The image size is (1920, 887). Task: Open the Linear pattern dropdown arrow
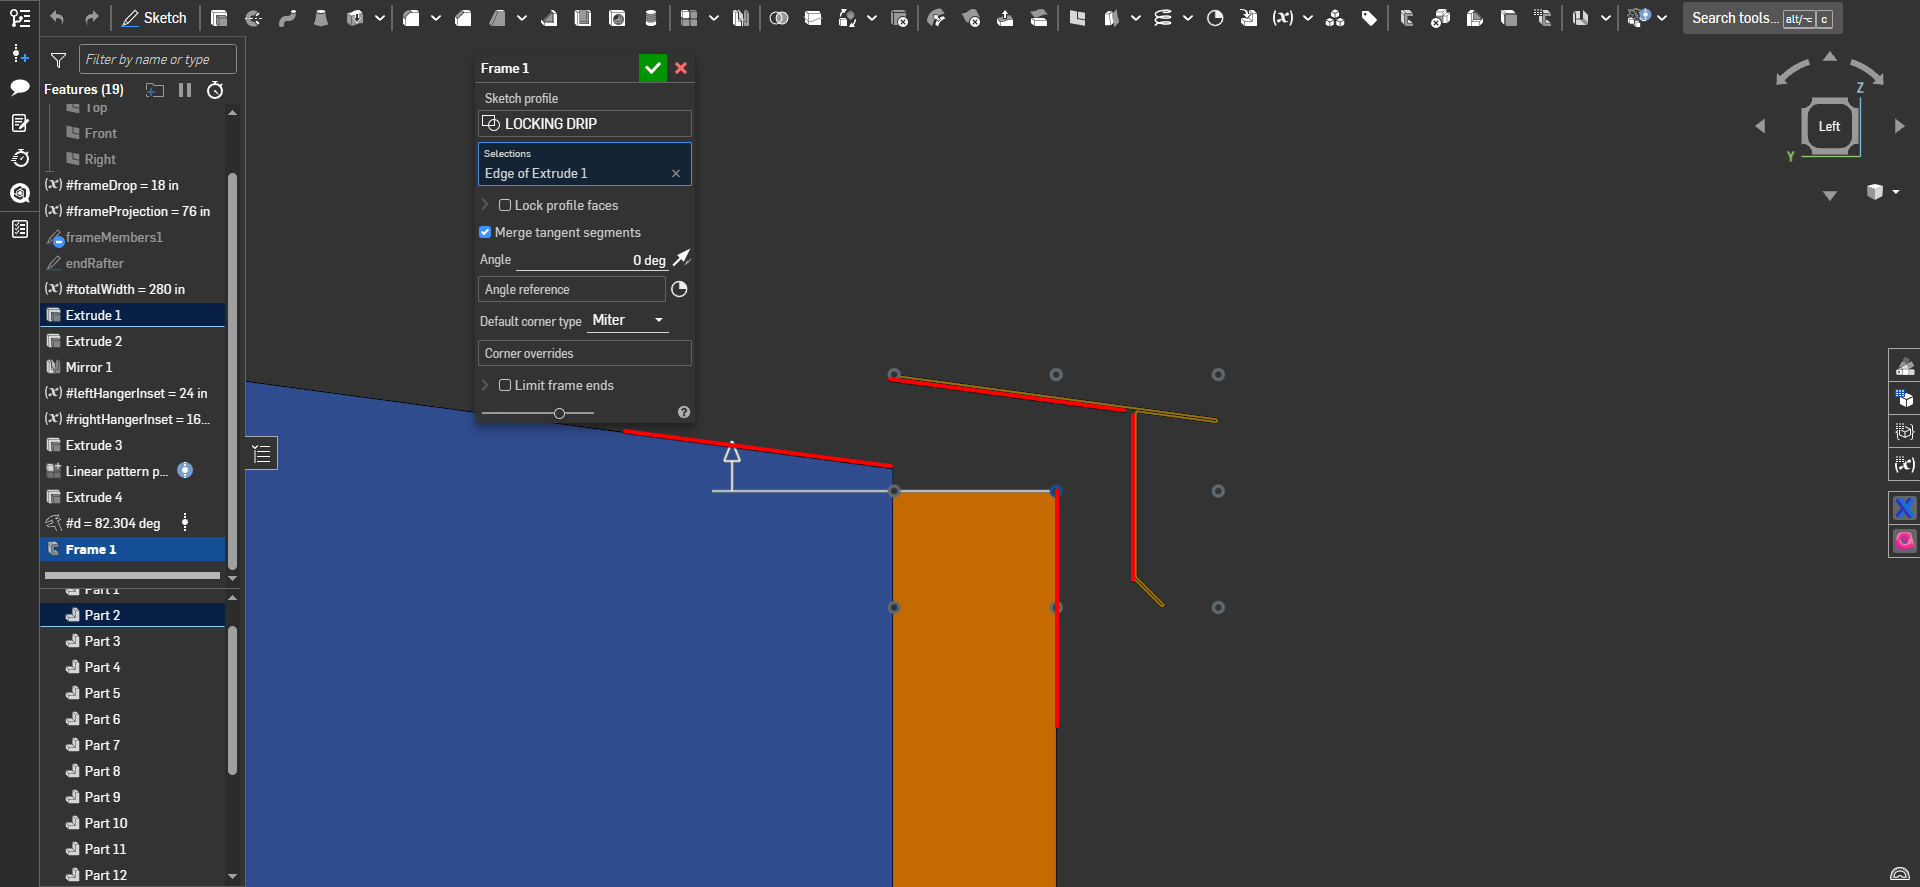pos(714,18)
